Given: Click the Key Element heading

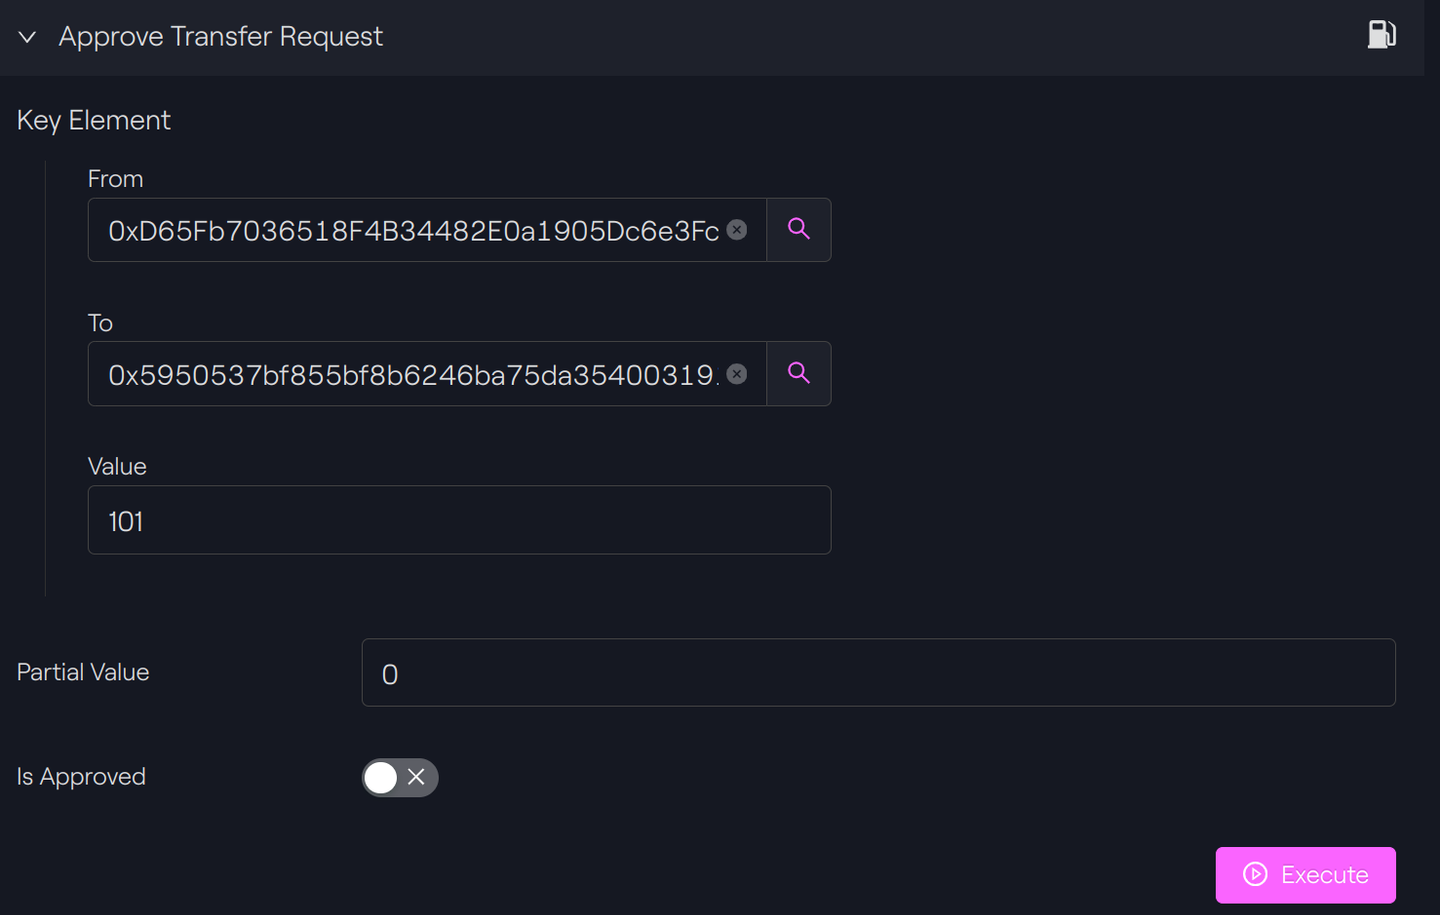Looking at the screenshot, I should coord(94,121).
